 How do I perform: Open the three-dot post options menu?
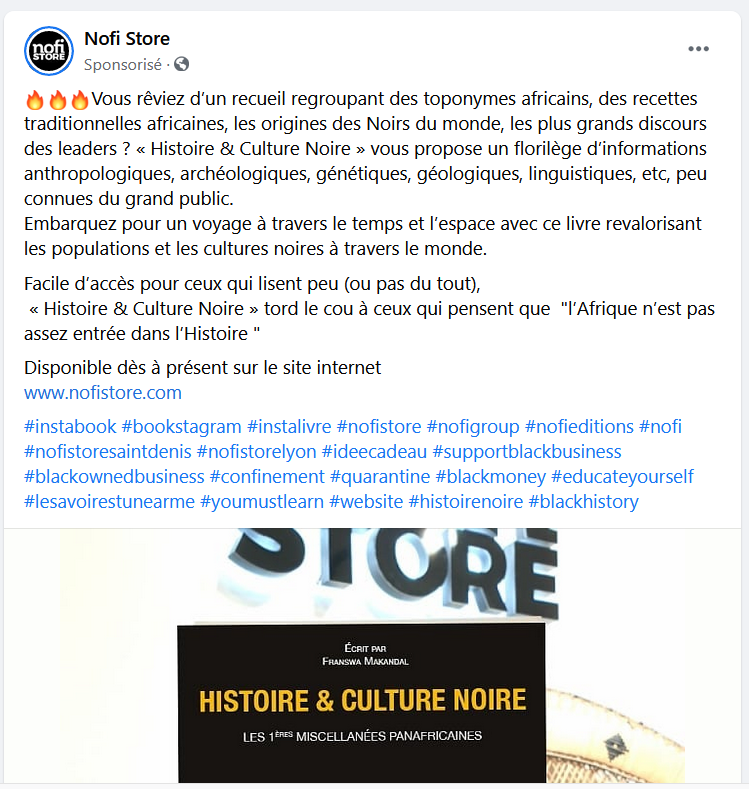click(x=698, y=49)
